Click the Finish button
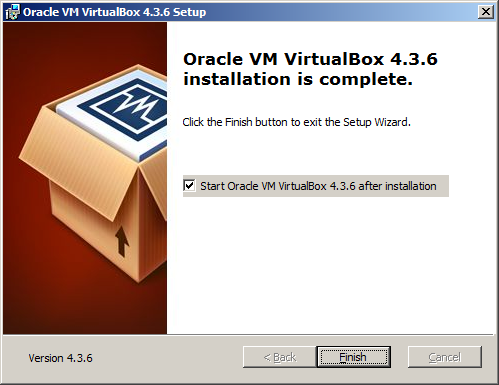This screenshot has width=499, height=385. click(353, 357)
